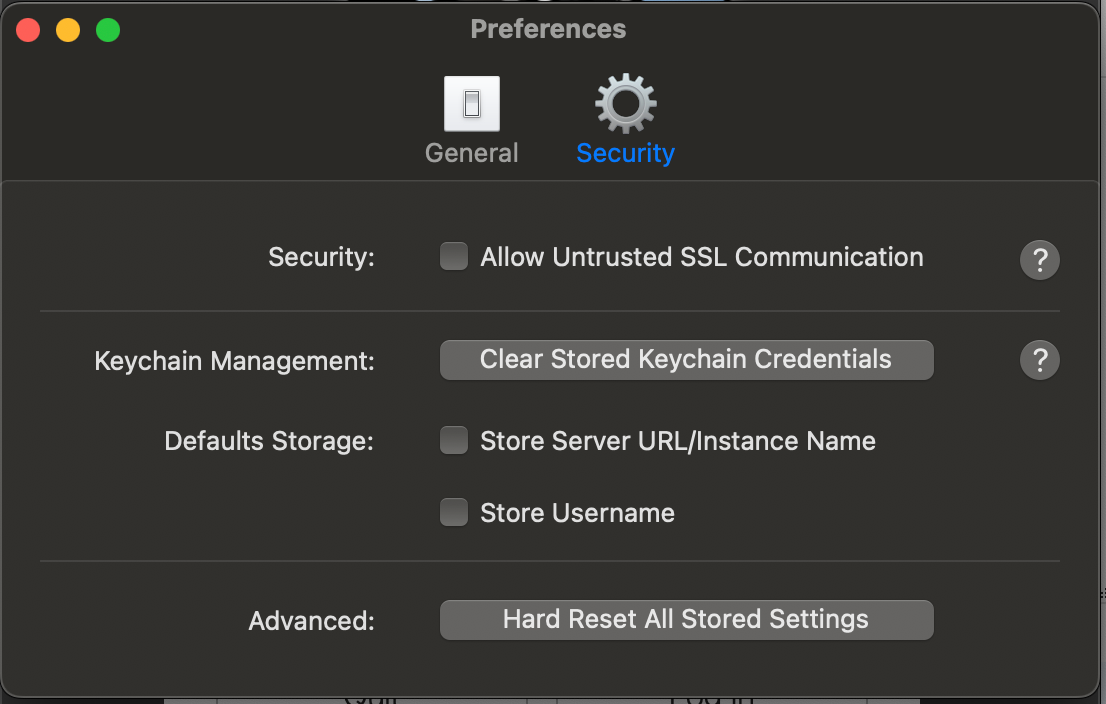Clear Stored Keychain Credentials
1106x704 pixels.
pyautogui.click(x=687, y=360)
